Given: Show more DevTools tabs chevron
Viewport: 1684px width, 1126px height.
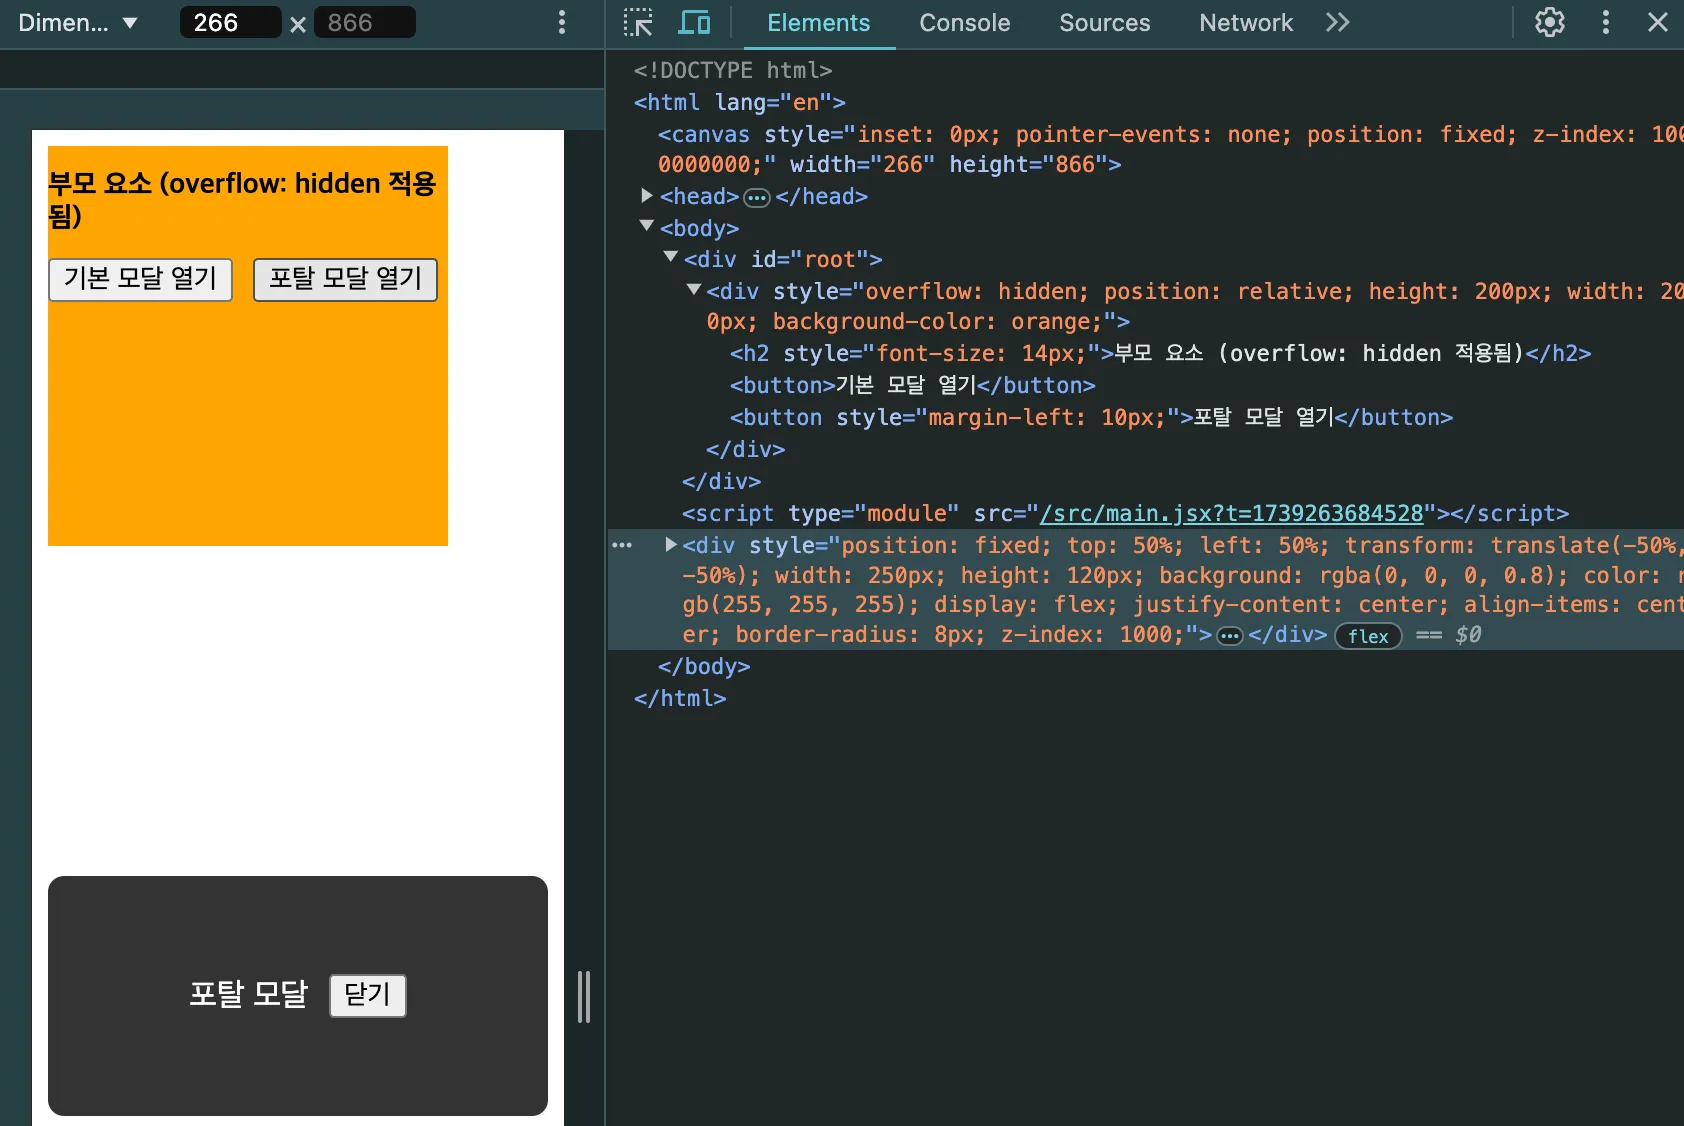Looking at the screenshot, I should [1338, 22].
